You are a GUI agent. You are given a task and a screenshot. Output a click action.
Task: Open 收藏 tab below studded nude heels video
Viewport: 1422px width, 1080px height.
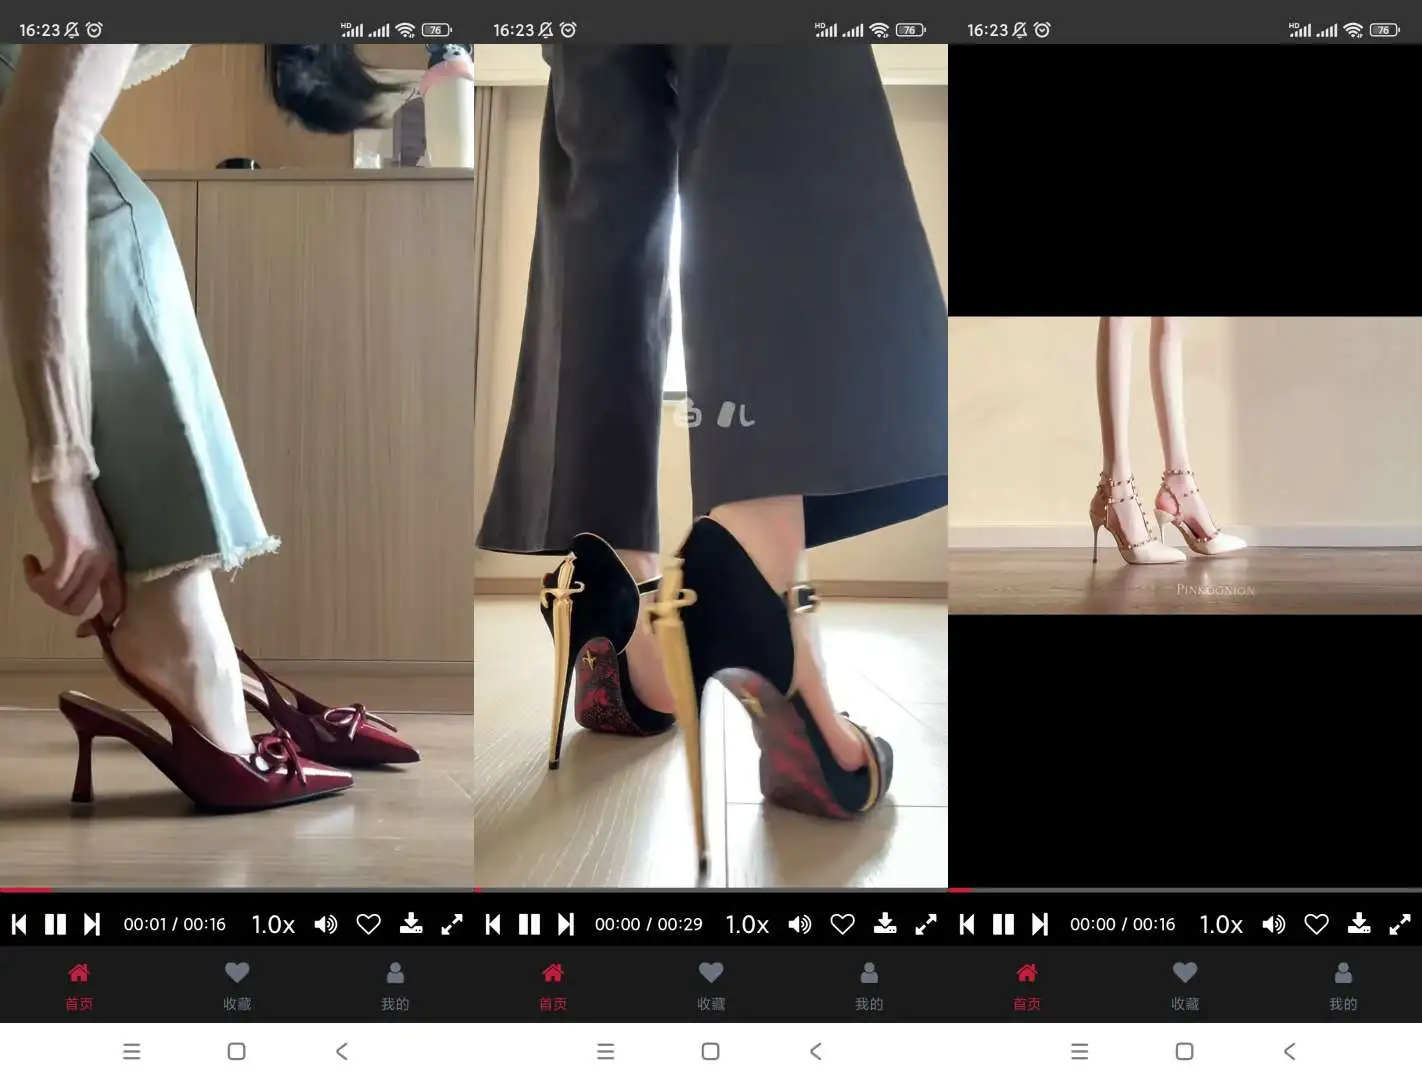[1185, 986]
